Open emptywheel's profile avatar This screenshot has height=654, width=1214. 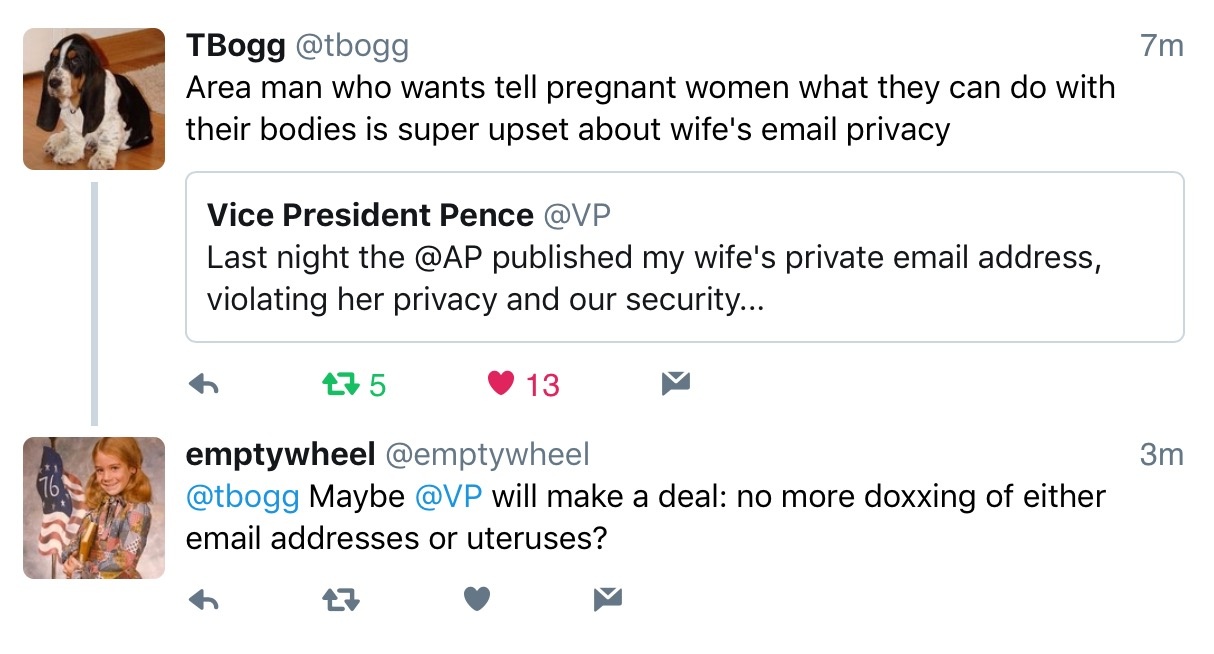tap(94, 508)
